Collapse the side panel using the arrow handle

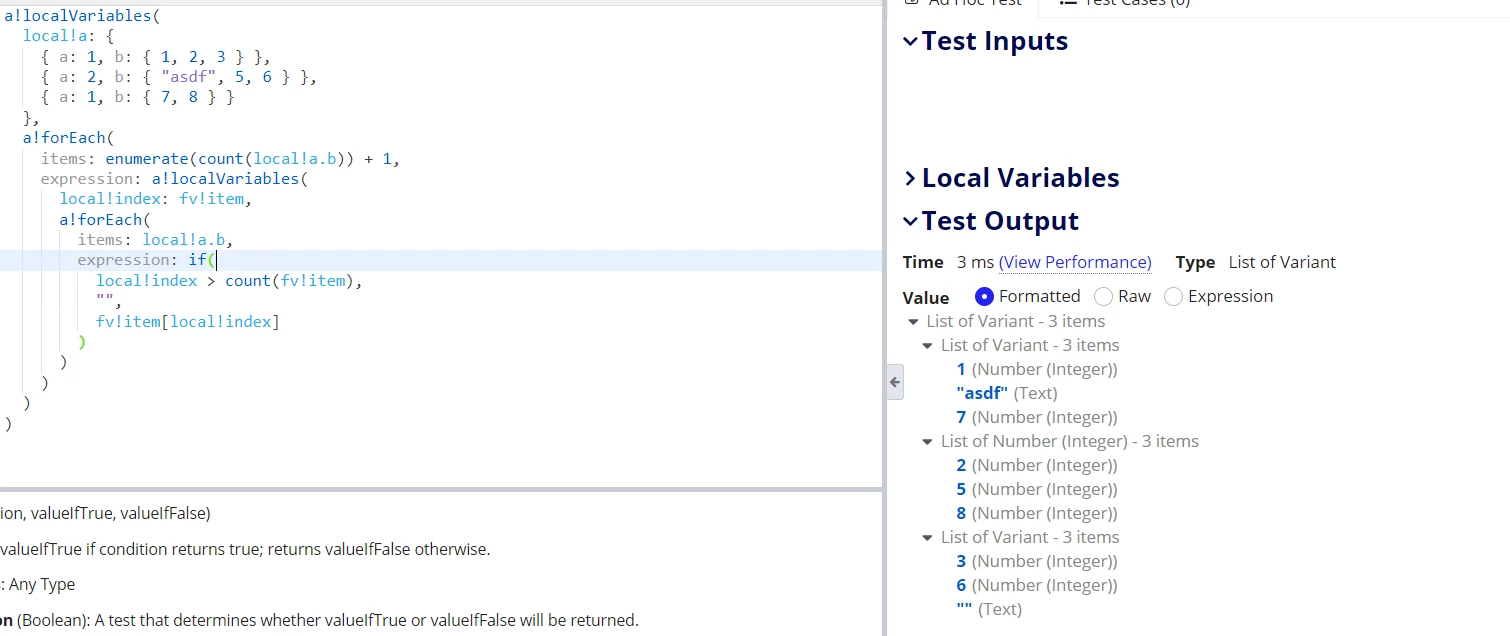click(895, 382)
